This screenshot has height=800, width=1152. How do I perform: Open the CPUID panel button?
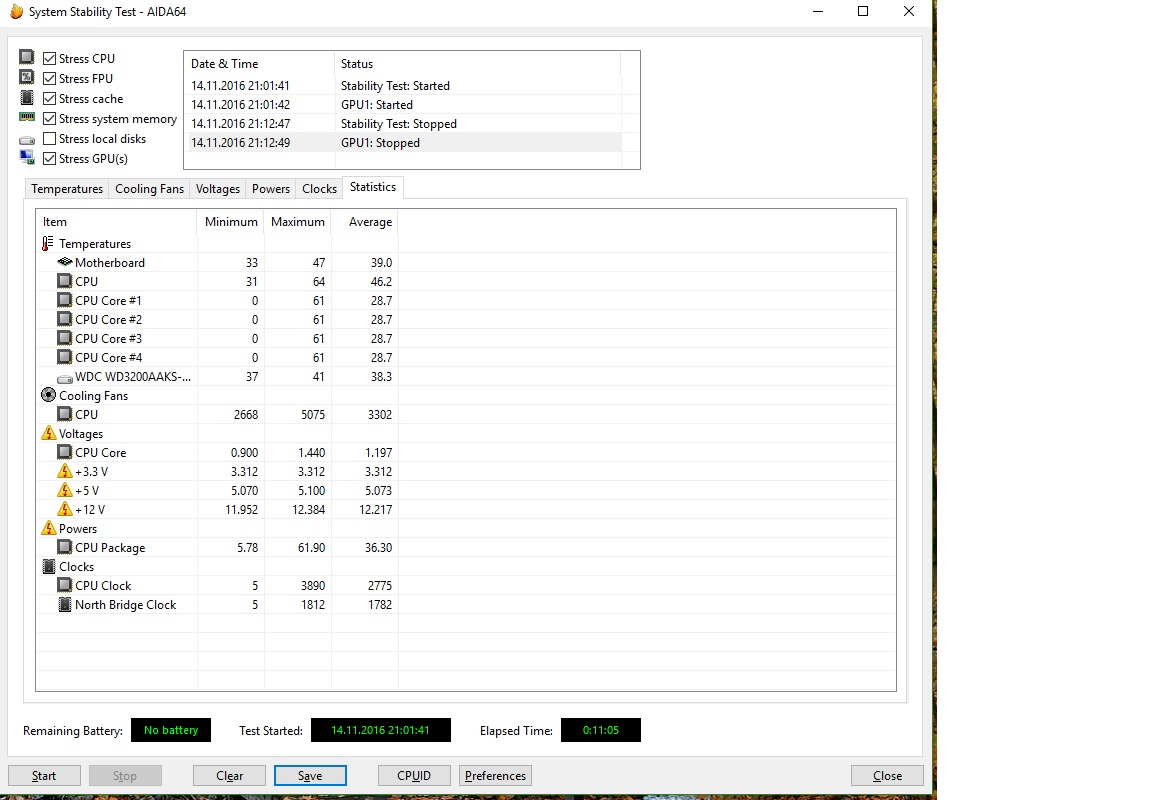(x=414, y=776)
